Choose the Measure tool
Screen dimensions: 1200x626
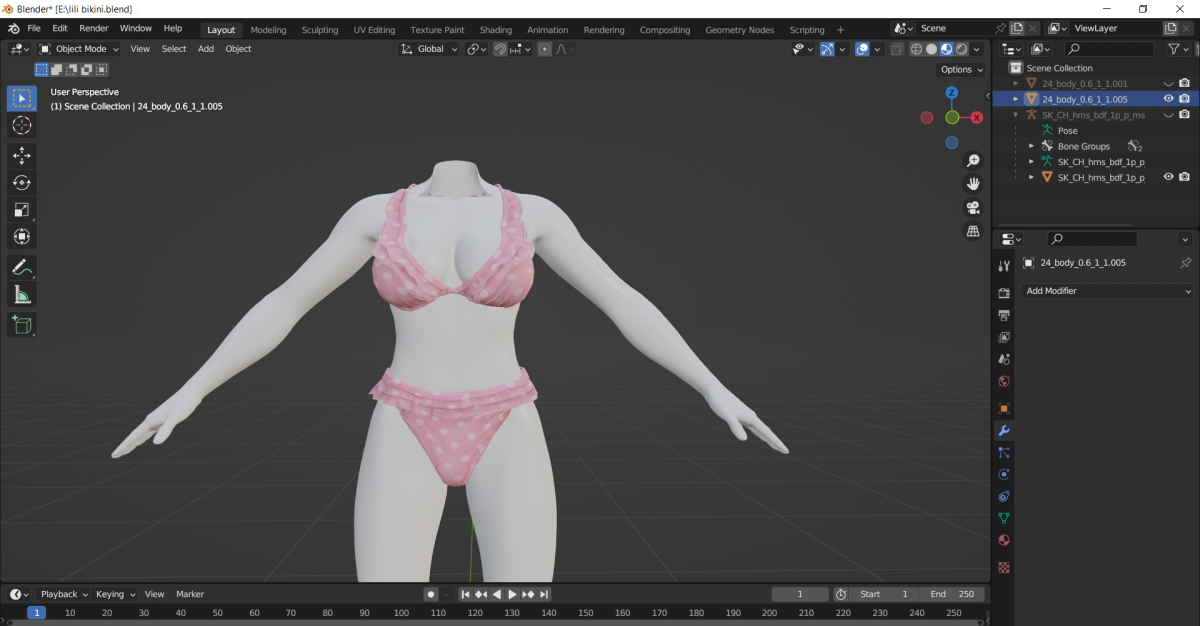click(x=22, y=294)
